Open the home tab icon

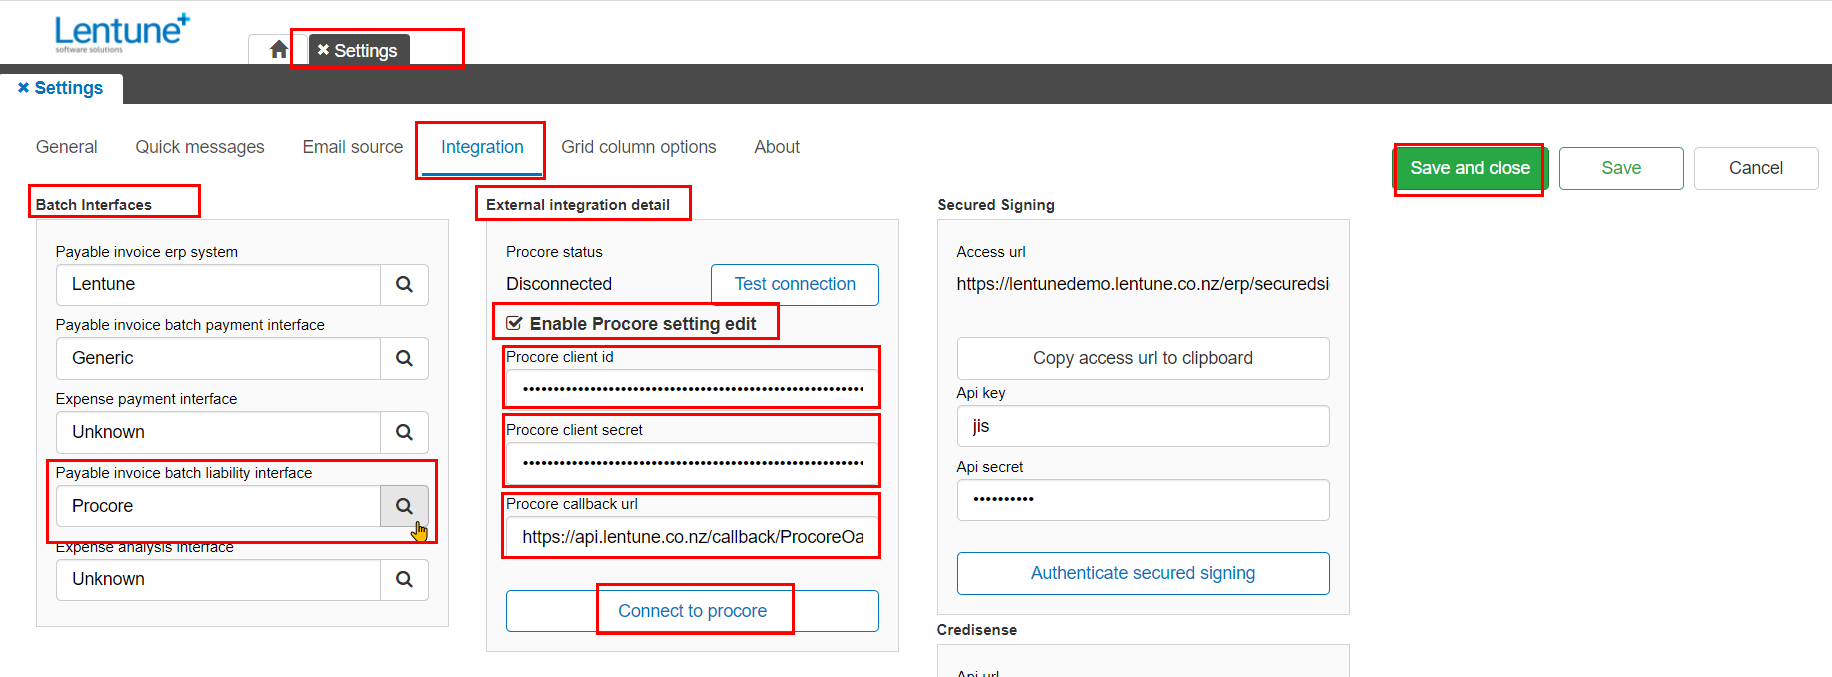pyautogui.click(x=279, y=50)
